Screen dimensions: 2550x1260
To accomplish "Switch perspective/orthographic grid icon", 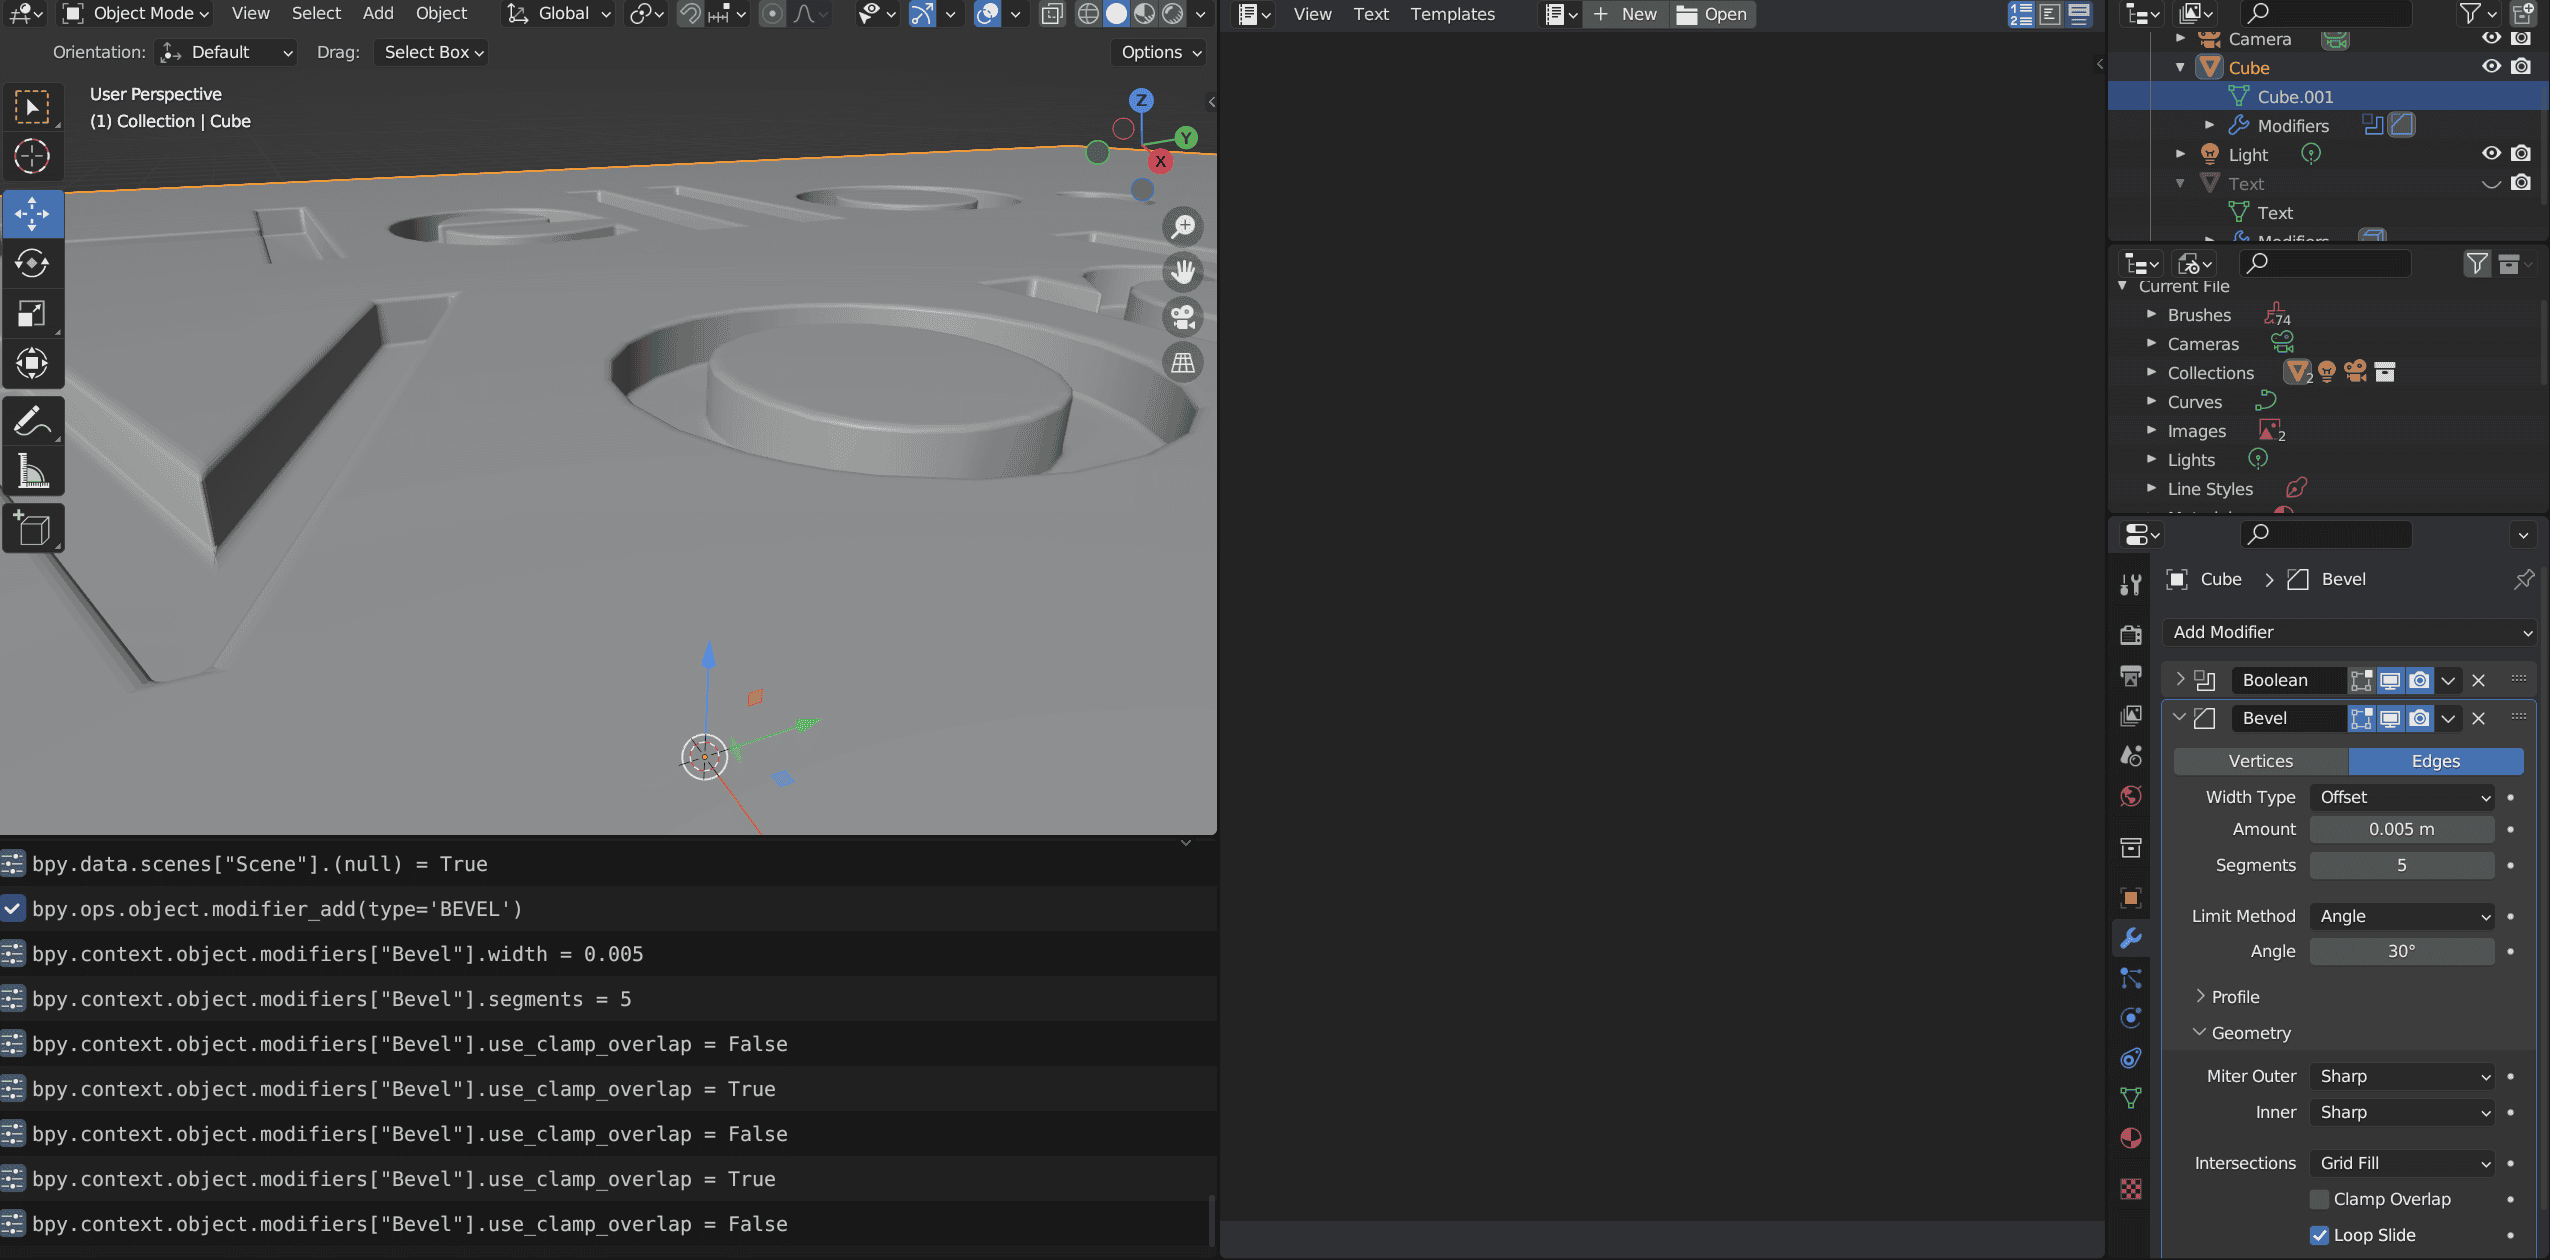I will tap(1183, 363).
